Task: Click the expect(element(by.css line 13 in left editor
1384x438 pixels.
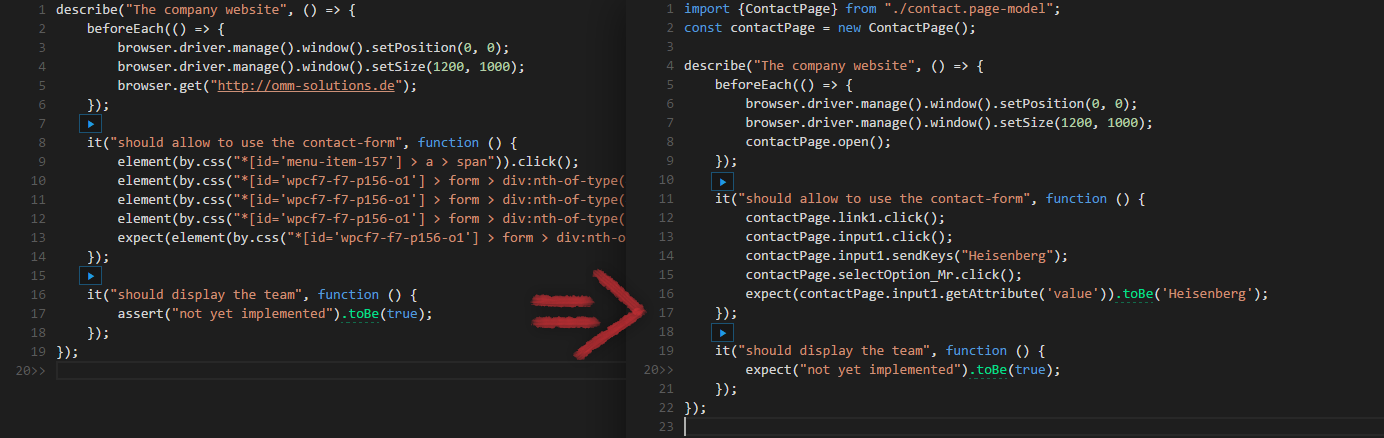Action: 370,238
